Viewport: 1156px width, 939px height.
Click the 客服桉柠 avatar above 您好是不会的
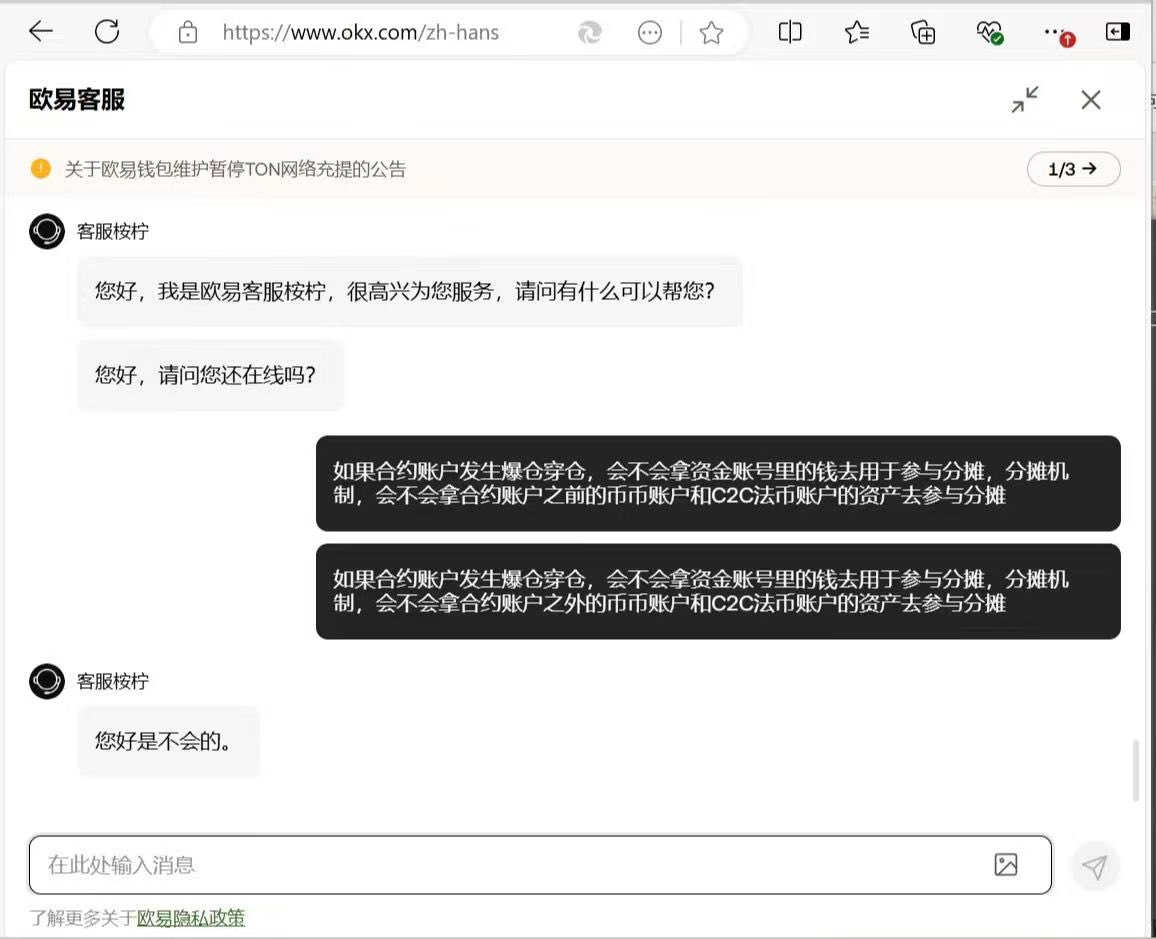pyautogui.click(x=47, y=681)
